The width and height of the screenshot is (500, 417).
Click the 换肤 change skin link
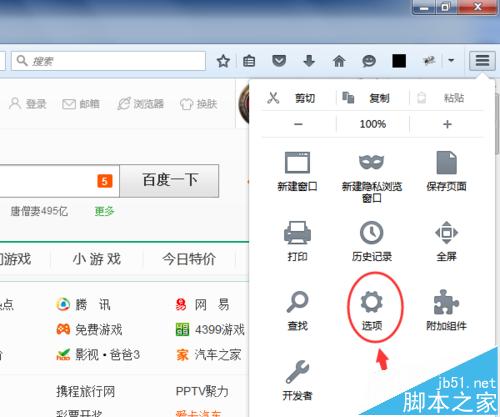pyautogui.click(x=199, y=104)
